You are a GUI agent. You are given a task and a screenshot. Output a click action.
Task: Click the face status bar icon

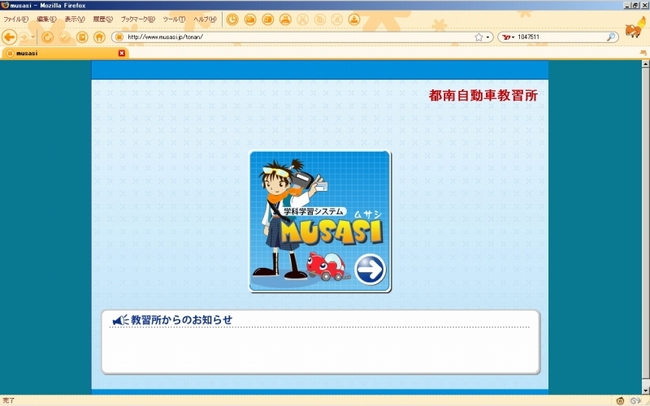(620, 401)
